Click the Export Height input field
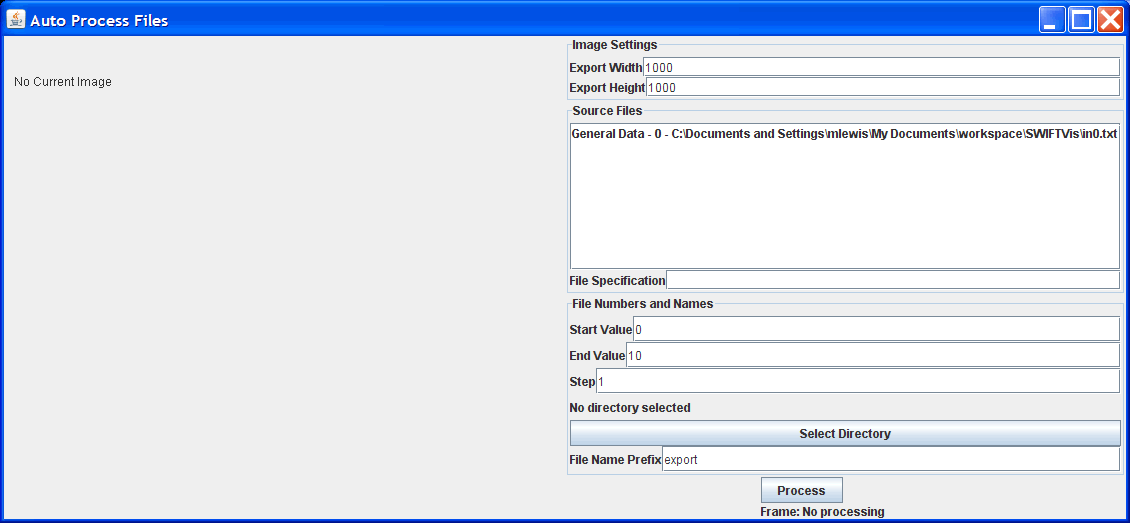The height and width of the screenshot is (523, 1130). (883, 87)
